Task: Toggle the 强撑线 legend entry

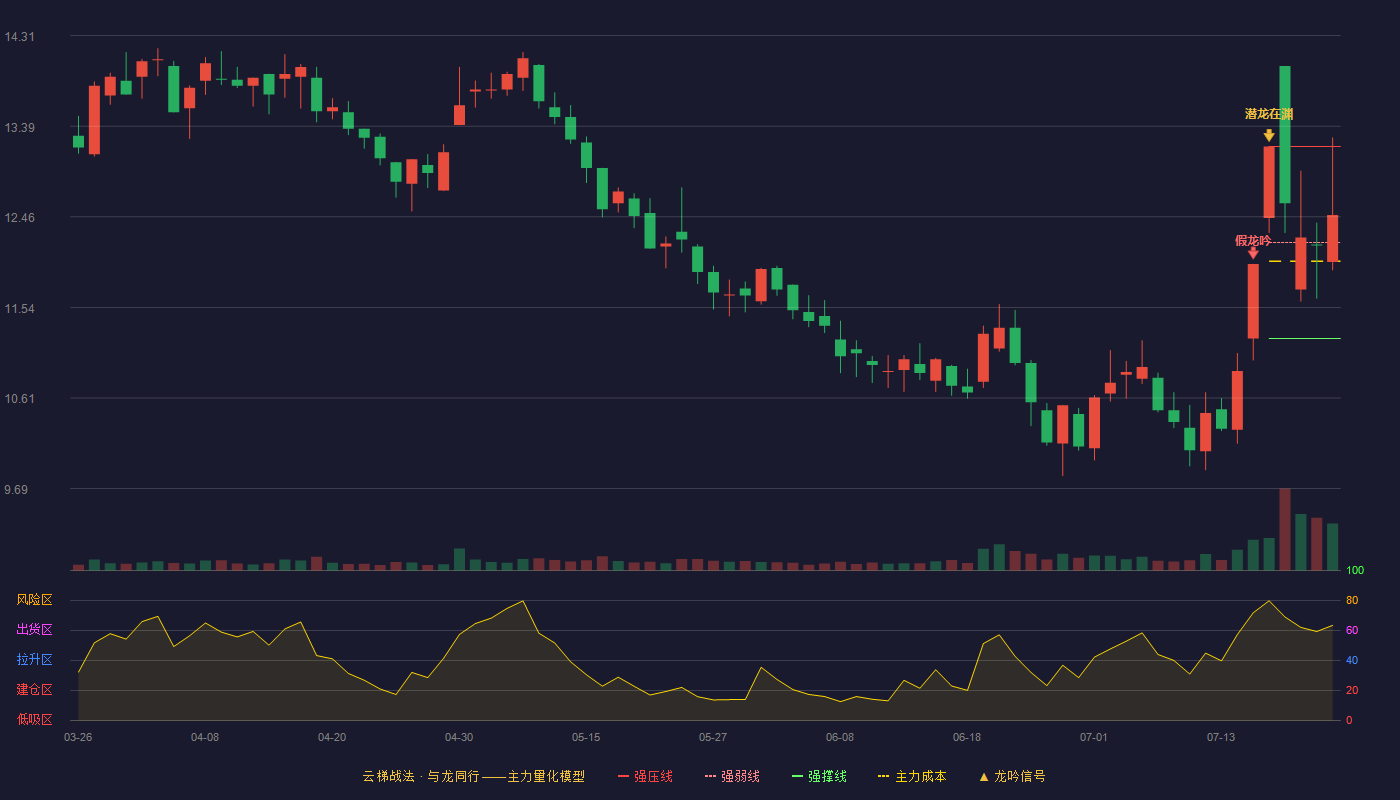Action: pyautogui.click(x=819, y=776)
